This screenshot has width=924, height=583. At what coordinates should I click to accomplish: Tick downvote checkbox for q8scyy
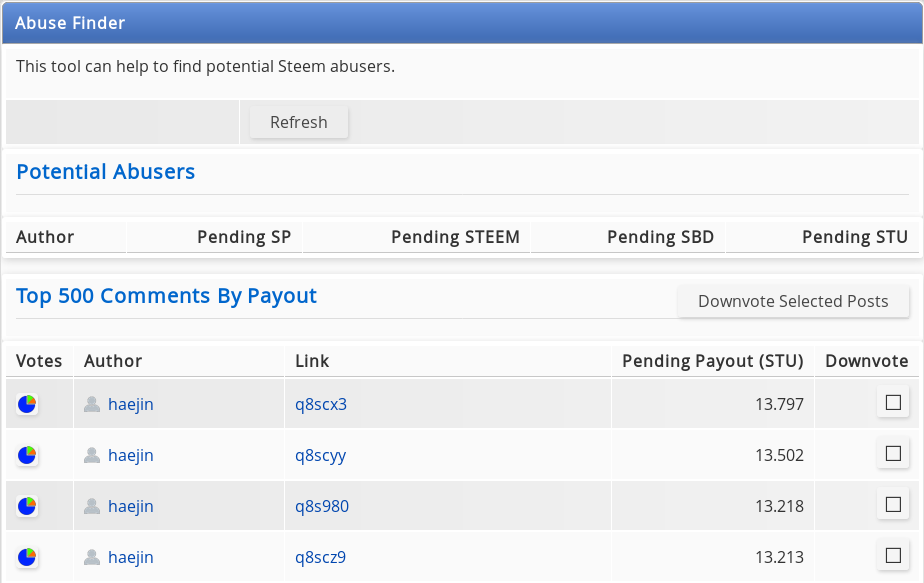point(893,453)
